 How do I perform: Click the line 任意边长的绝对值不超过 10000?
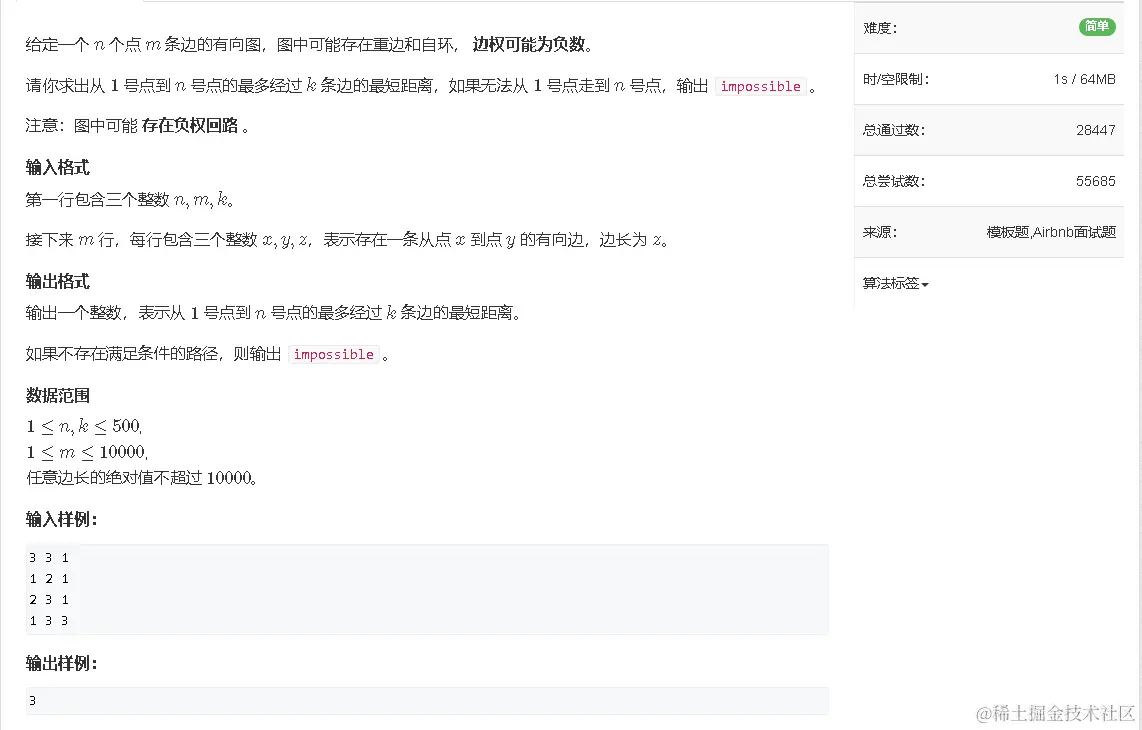(141, 479)
